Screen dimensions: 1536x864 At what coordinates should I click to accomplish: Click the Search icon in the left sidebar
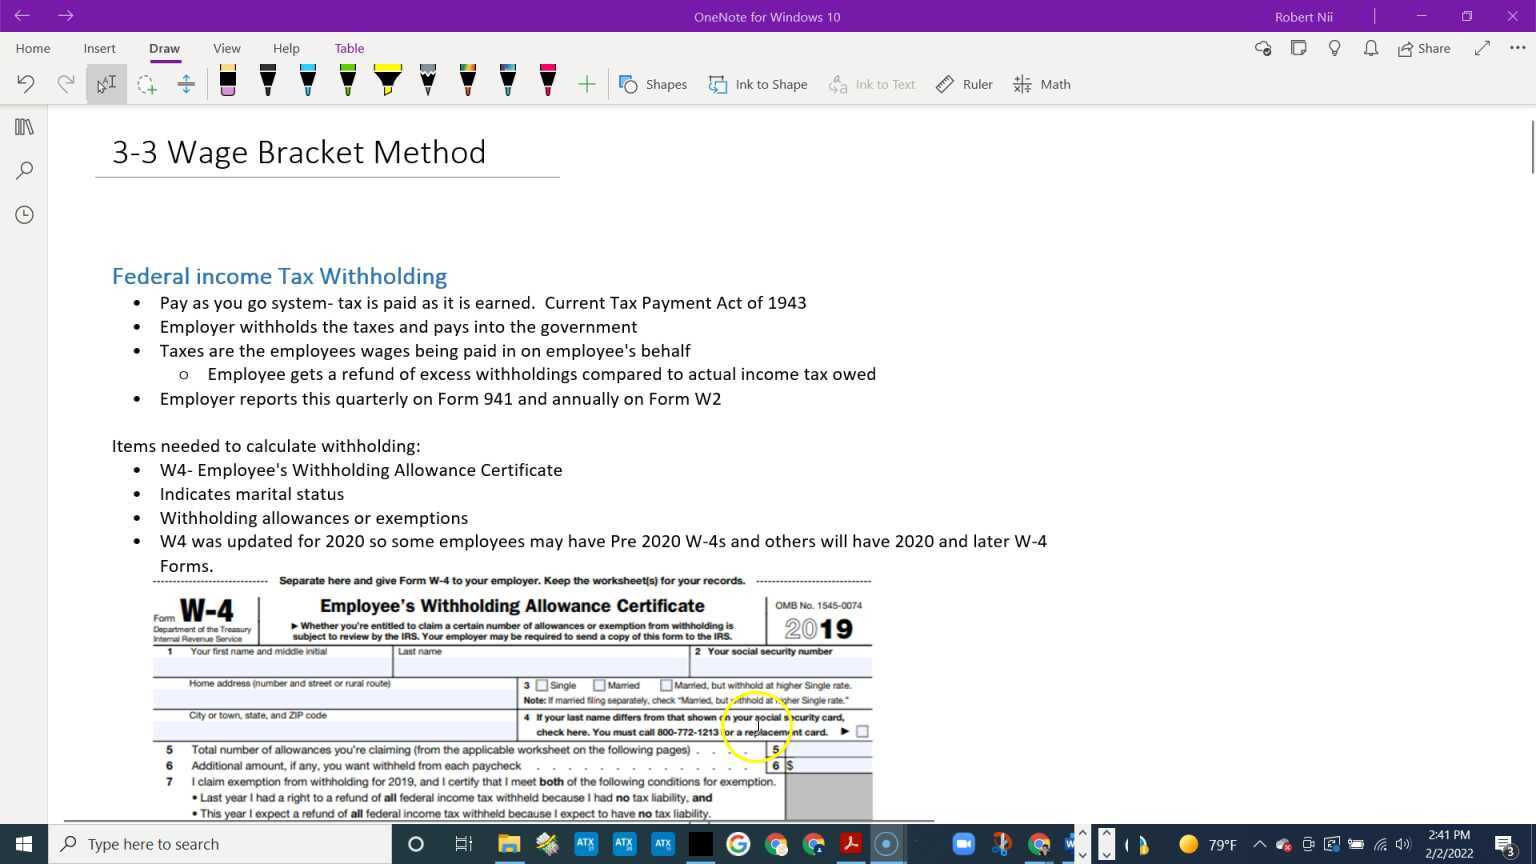[24, 170]
